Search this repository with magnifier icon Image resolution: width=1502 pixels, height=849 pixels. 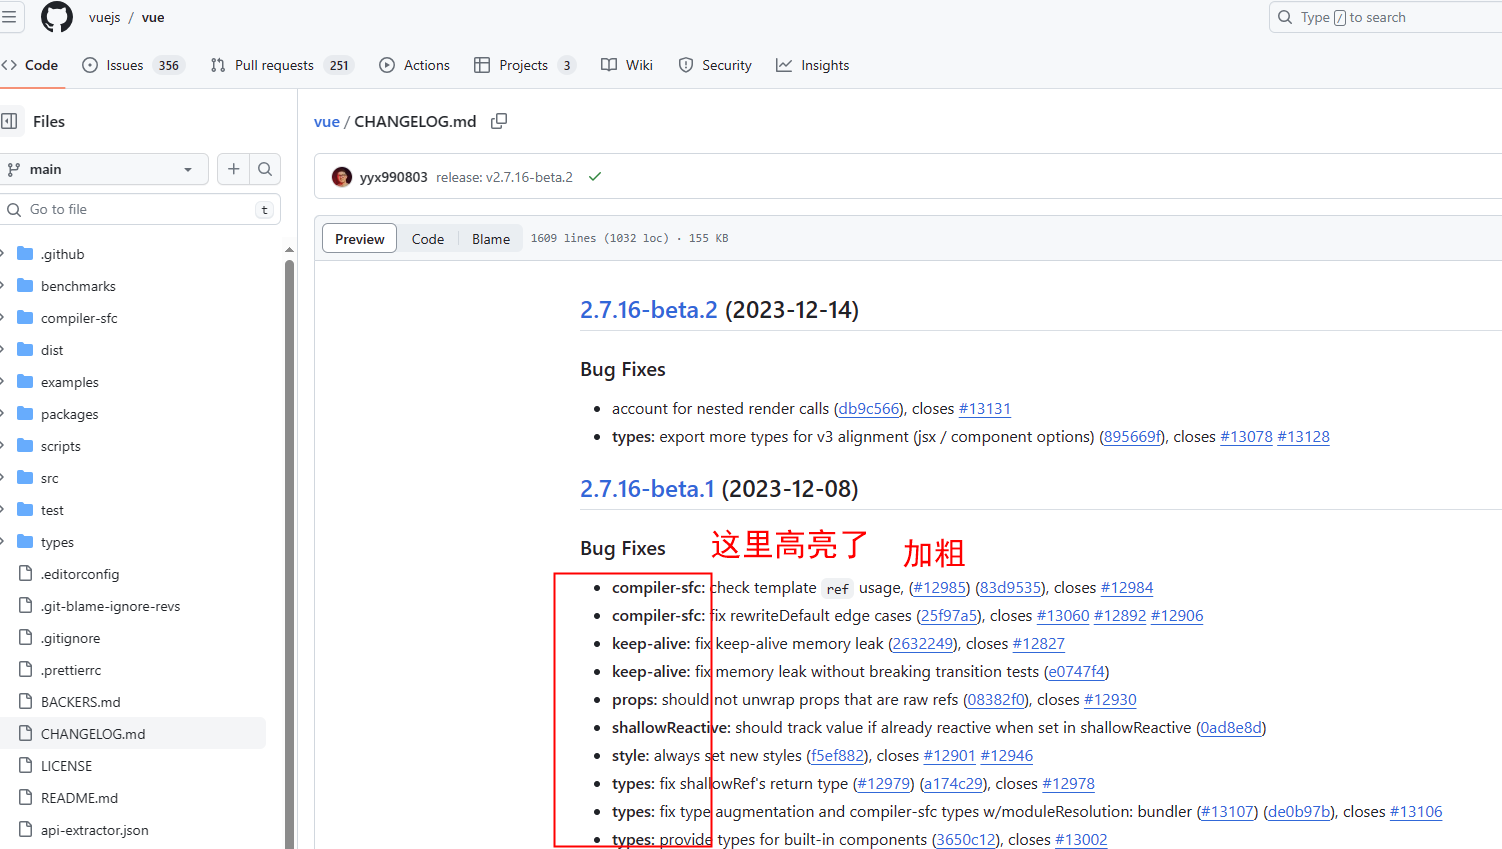tap(265, 169)
